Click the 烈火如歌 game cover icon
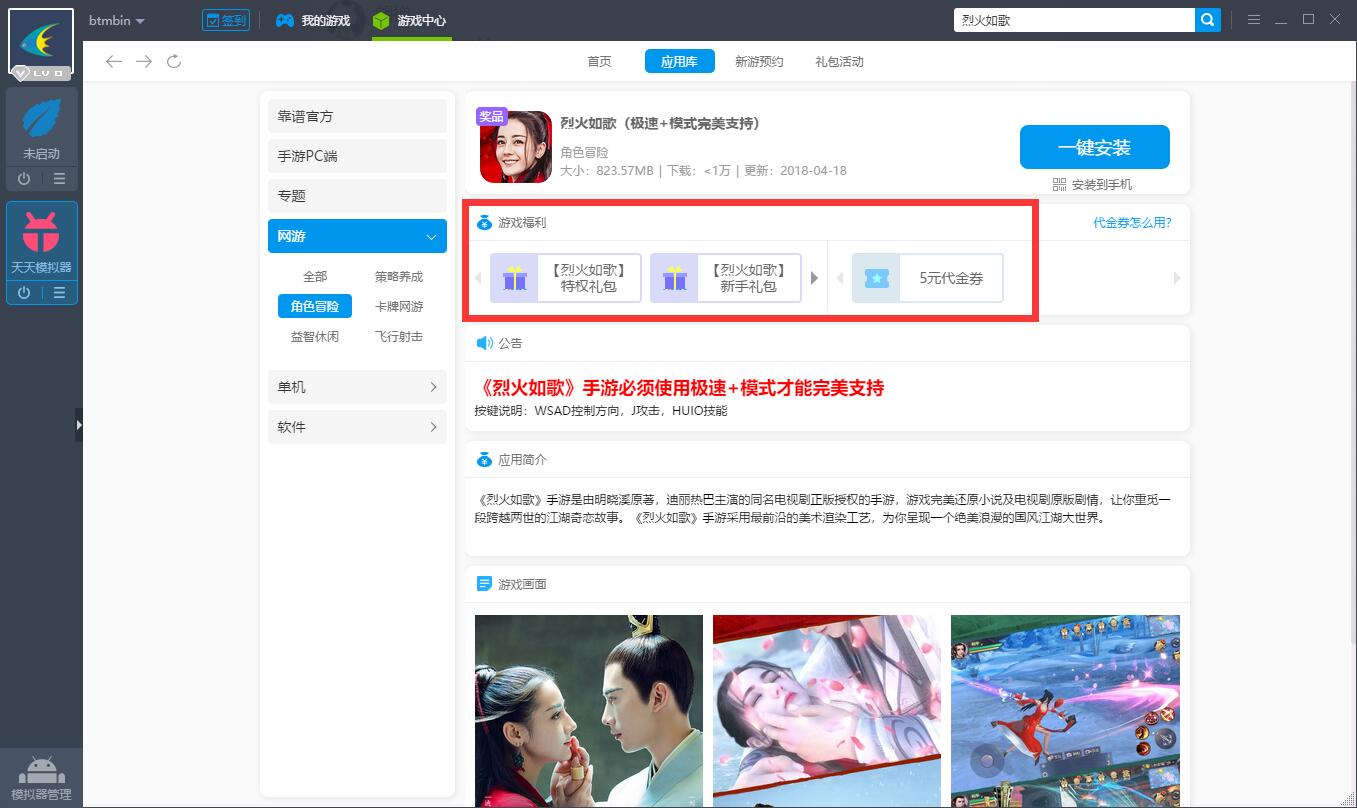Screen dimensions: 1357x808 [516, 147]
